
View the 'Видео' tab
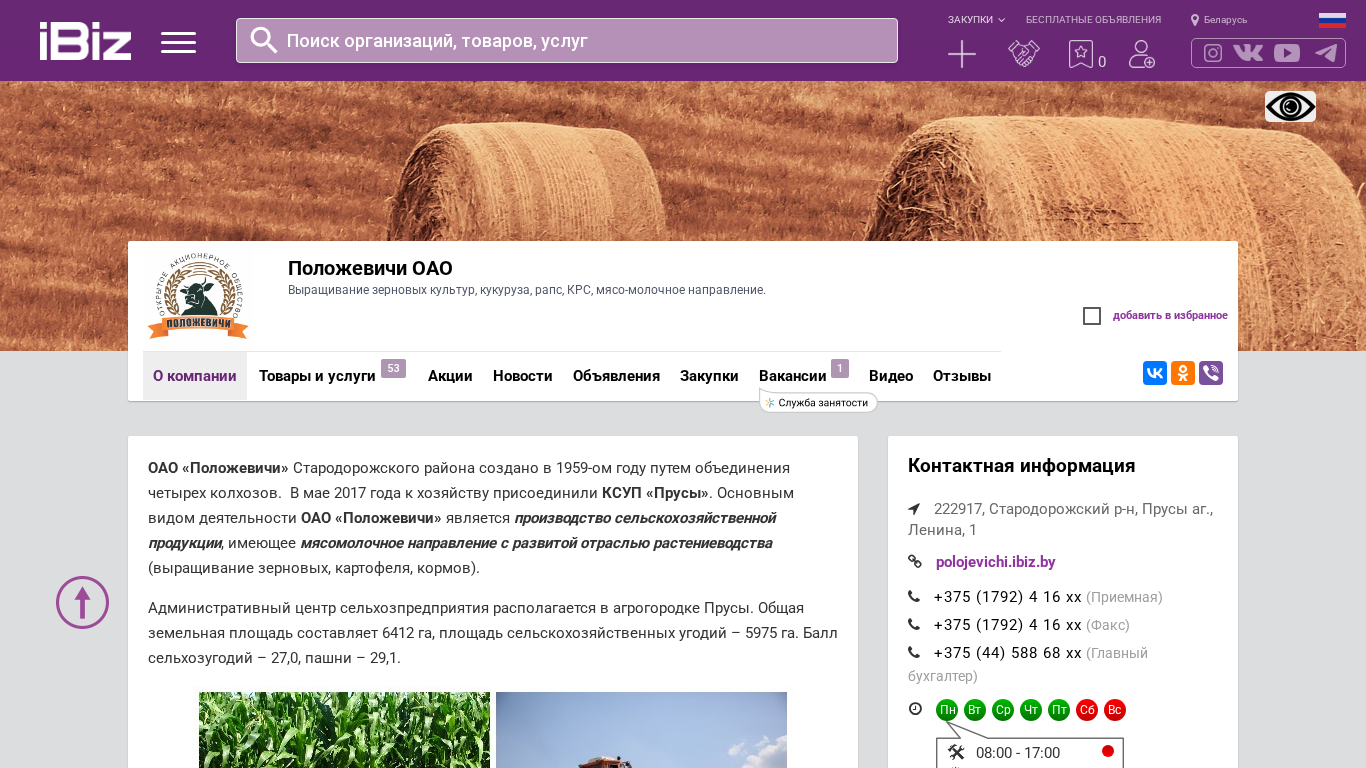[x=891, y=376]
